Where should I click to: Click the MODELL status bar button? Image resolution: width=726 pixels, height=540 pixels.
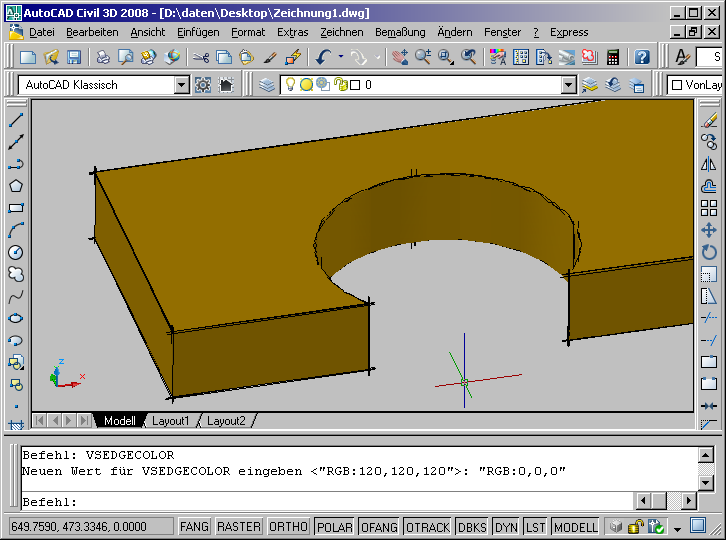pyautogui.click(x=575, y=527)
